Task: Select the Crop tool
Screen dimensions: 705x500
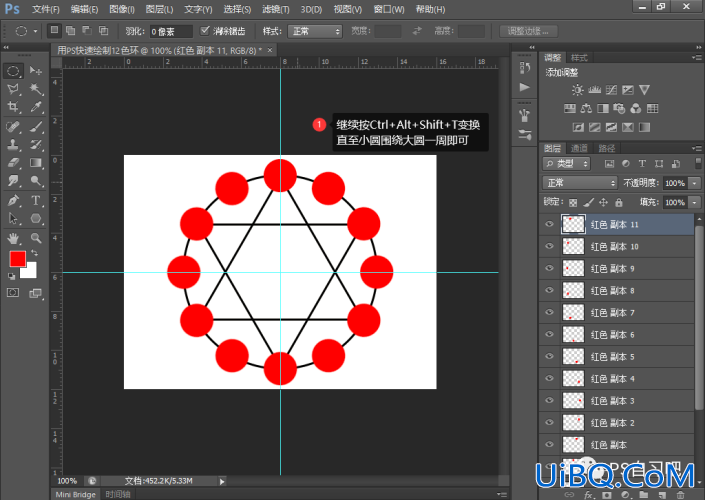Action: [x=13, y=107]
